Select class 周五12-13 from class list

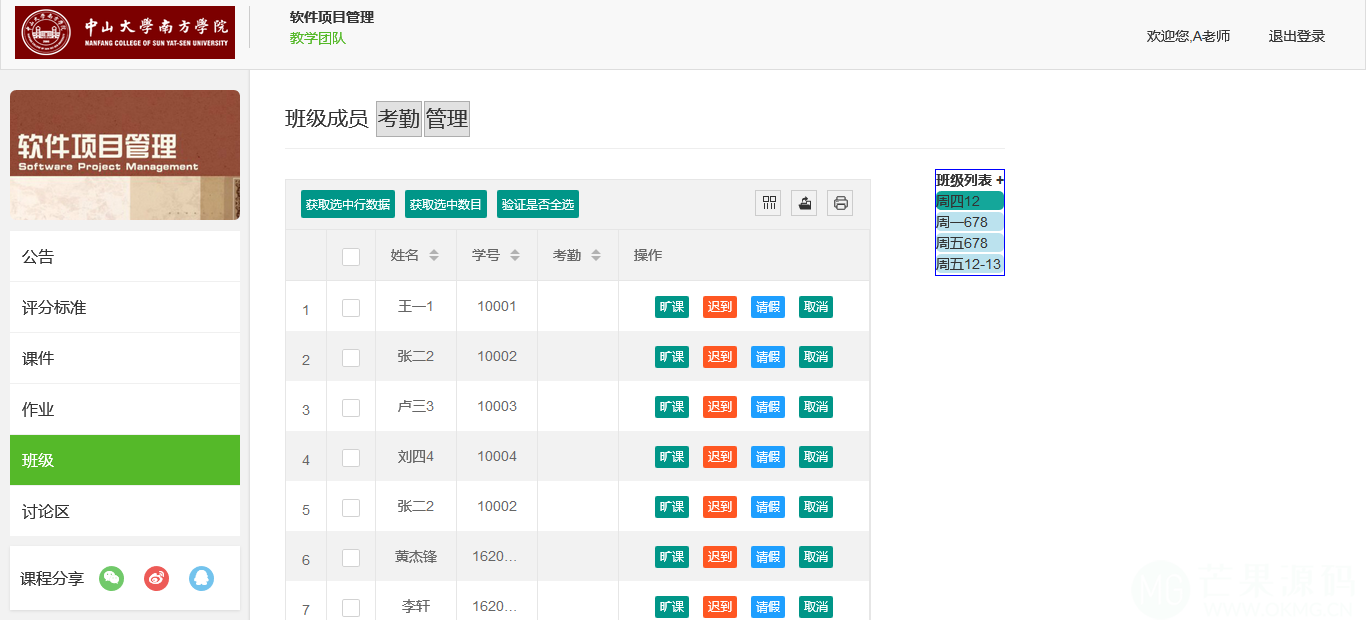click(x=968, y=265)
